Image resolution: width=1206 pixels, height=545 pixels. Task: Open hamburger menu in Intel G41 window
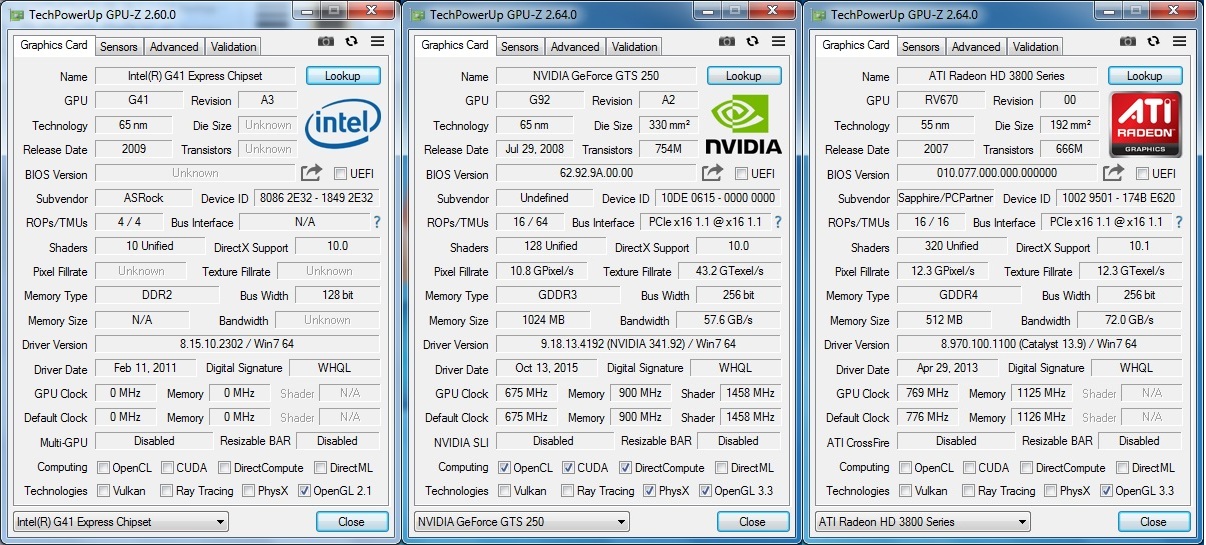click(377, 41)
